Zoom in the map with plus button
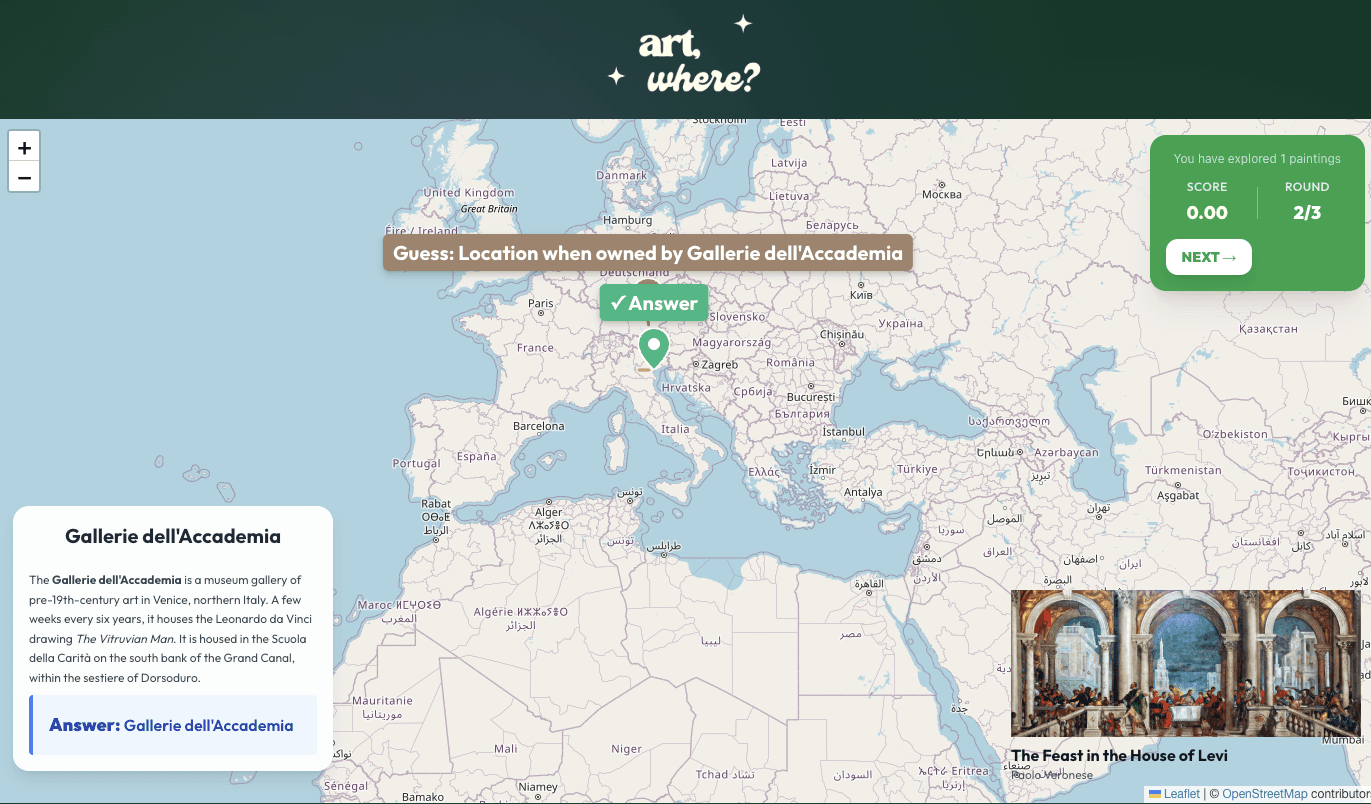1371x804 pixels. tap(24, 147)
